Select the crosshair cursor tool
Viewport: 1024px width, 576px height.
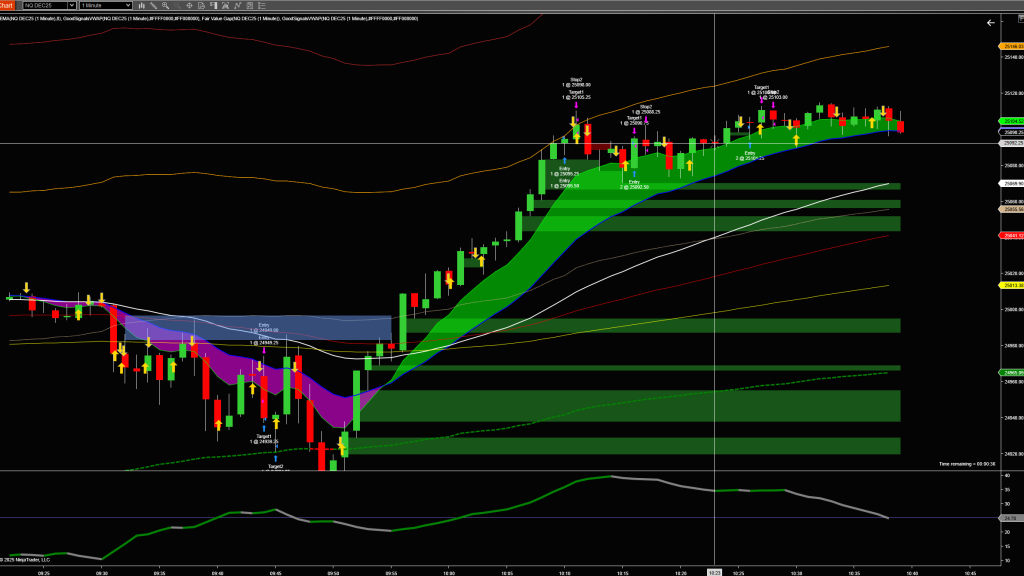coord(189,5)
